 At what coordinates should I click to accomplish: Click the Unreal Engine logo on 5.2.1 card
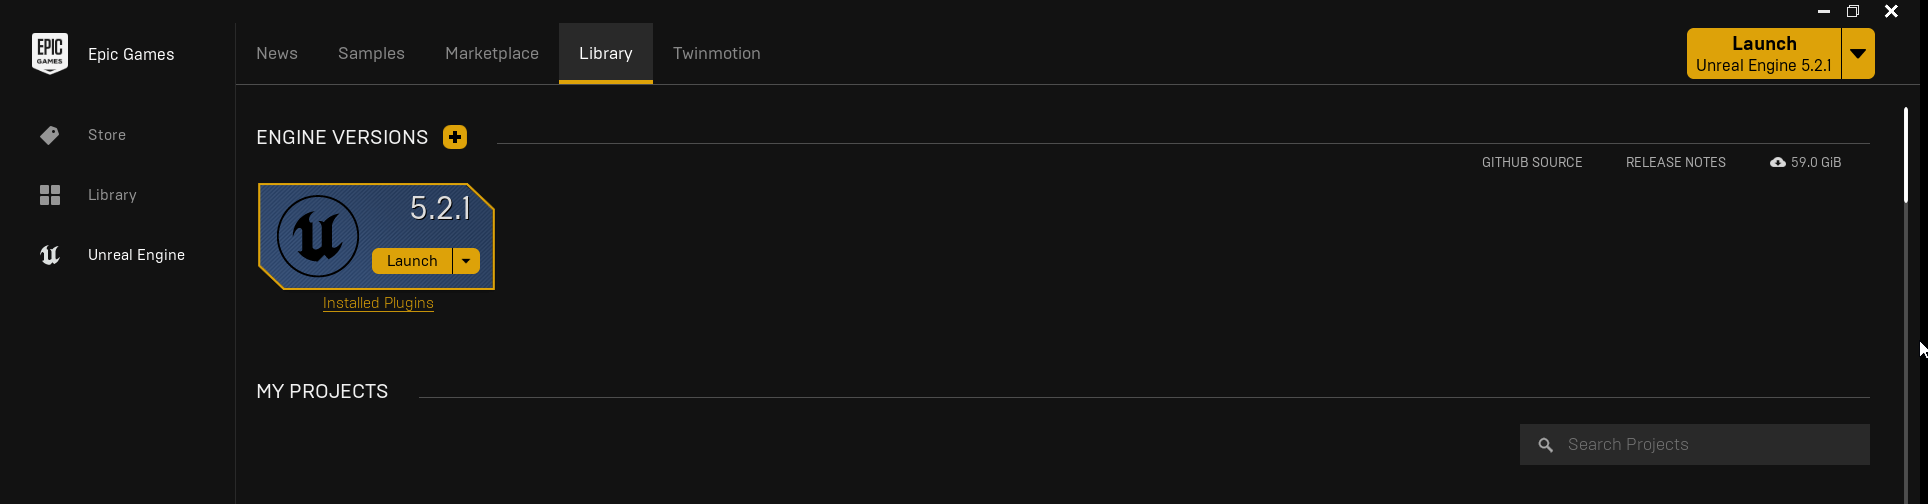coord(318,236)
